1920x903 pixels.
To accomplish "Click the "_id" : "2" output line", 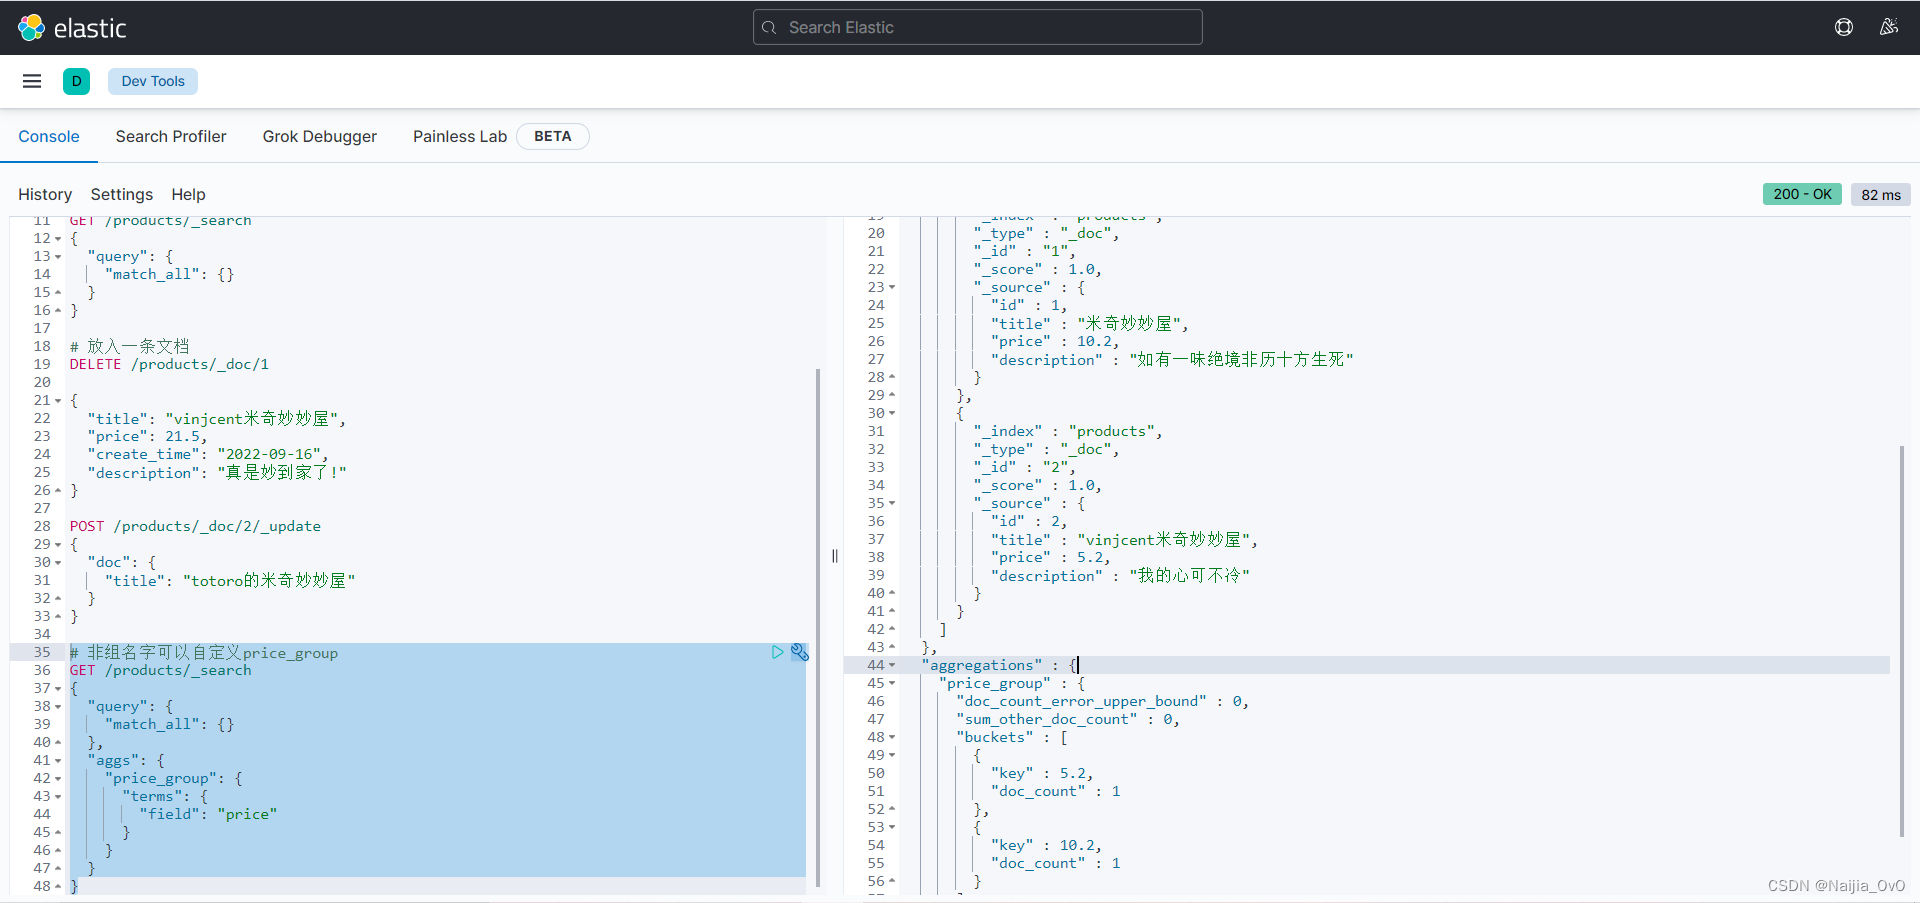I will click(1024, 468).
